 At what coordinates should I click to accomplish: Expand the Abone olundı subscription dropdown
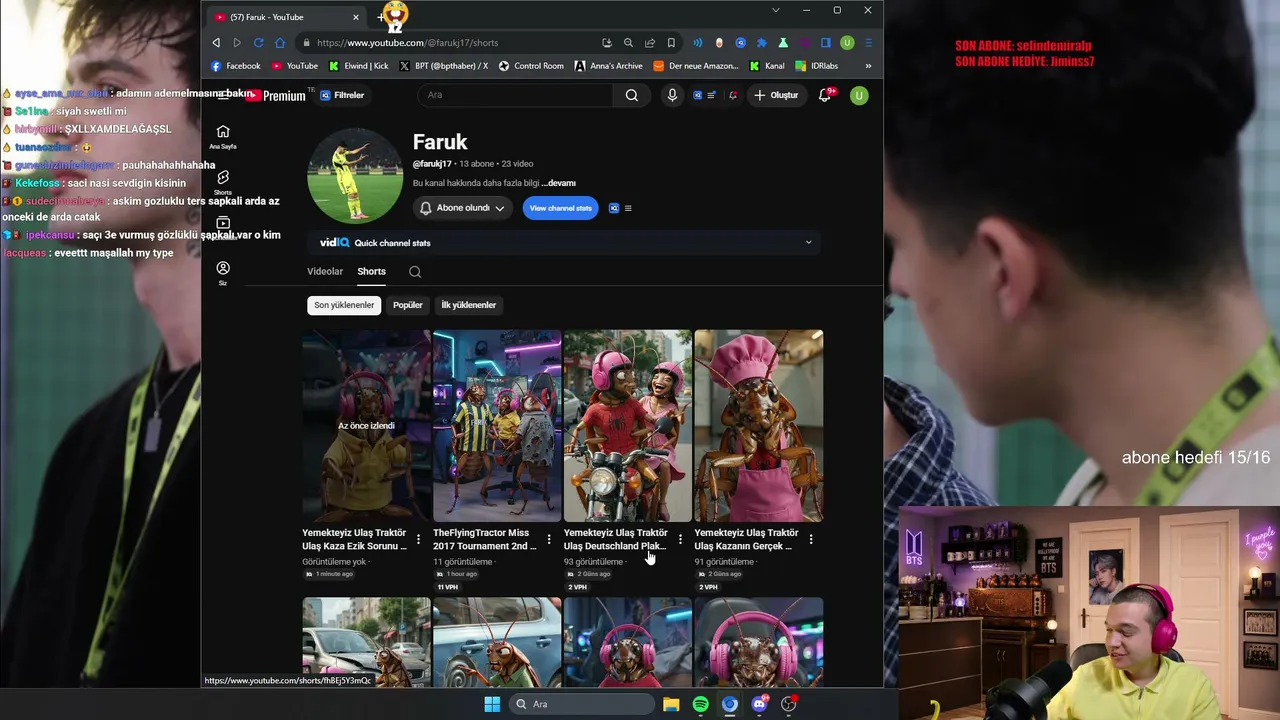point(462,208)
